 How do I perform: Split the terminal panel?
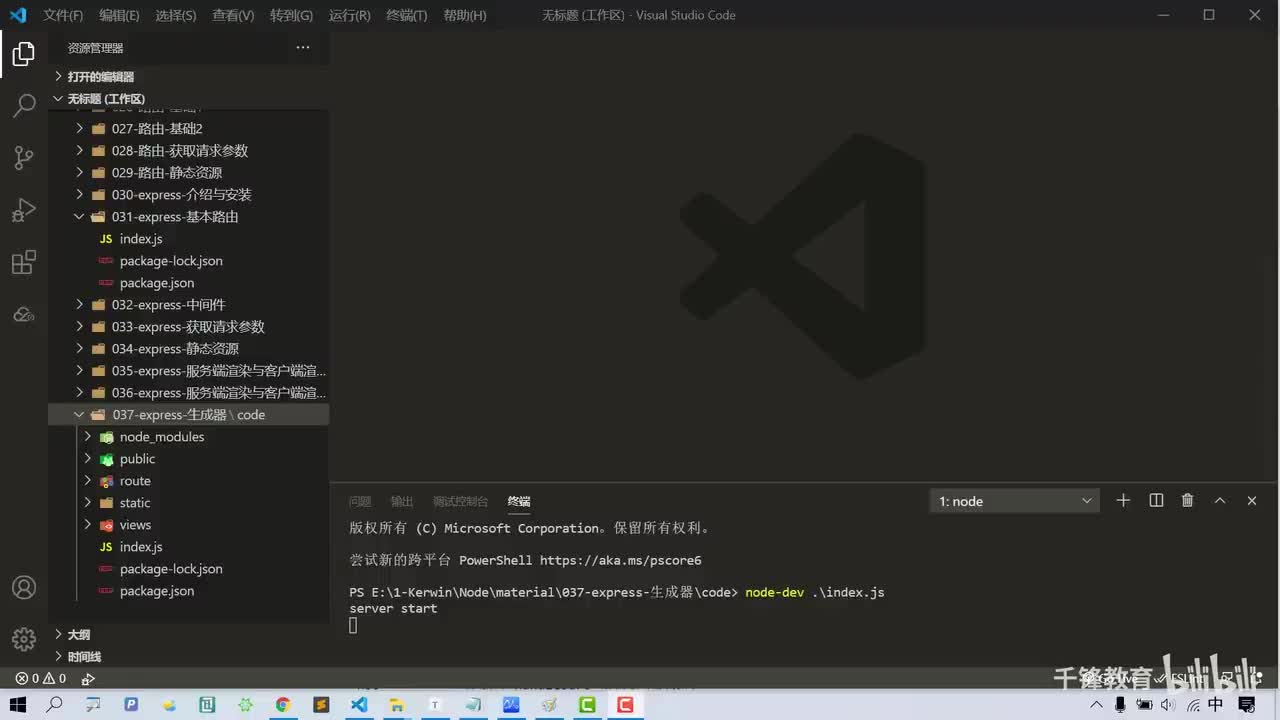tap(1156, 501)
